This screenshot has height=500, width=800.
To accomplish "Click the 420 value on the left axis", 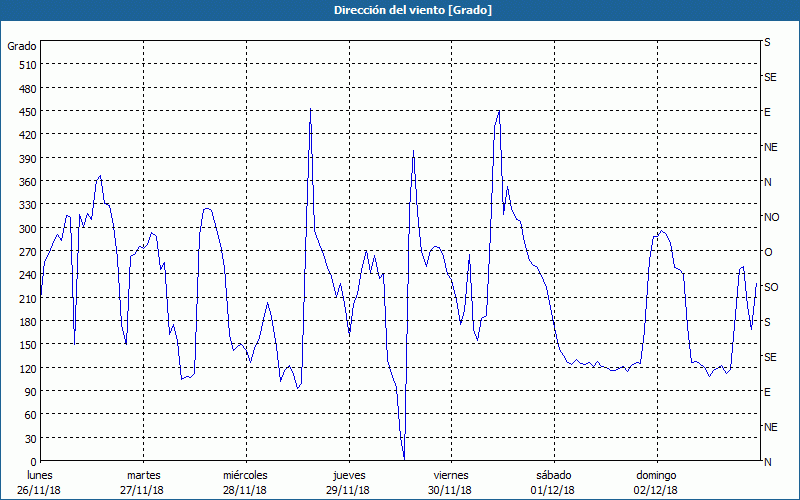I will (x=28, y=135).
